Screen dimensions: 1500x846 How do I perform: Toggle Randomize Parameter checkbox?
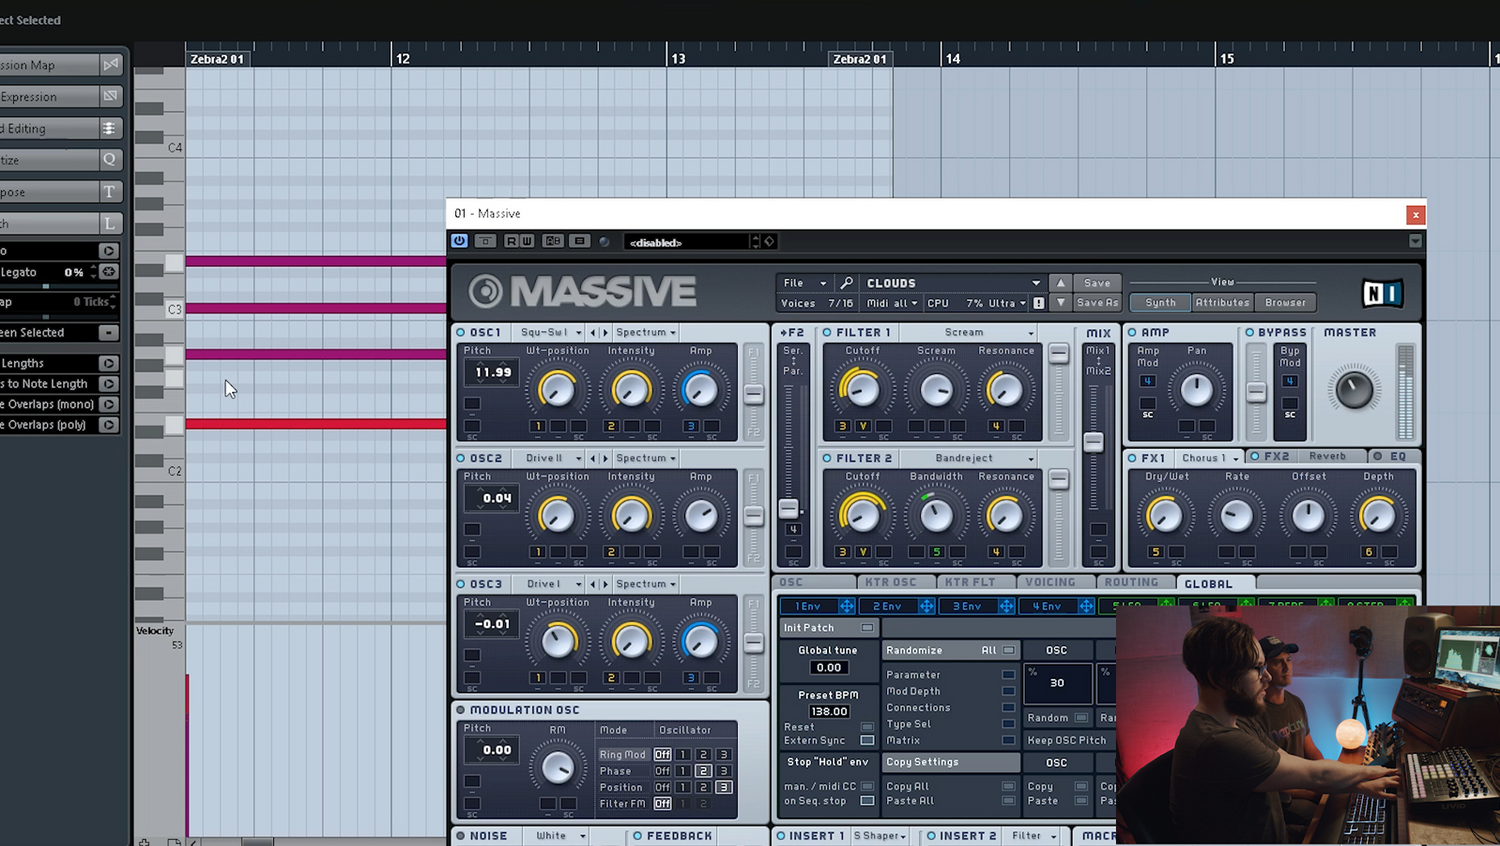pos(1008,675)
